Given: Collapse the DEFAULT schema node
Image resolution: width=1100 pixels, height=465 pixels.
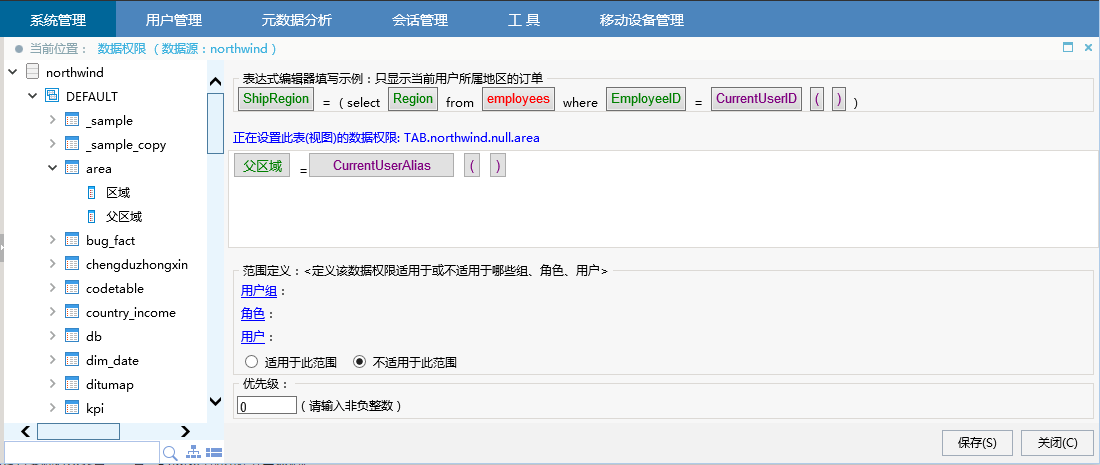Looking at the screenshot, I should 32,96.
